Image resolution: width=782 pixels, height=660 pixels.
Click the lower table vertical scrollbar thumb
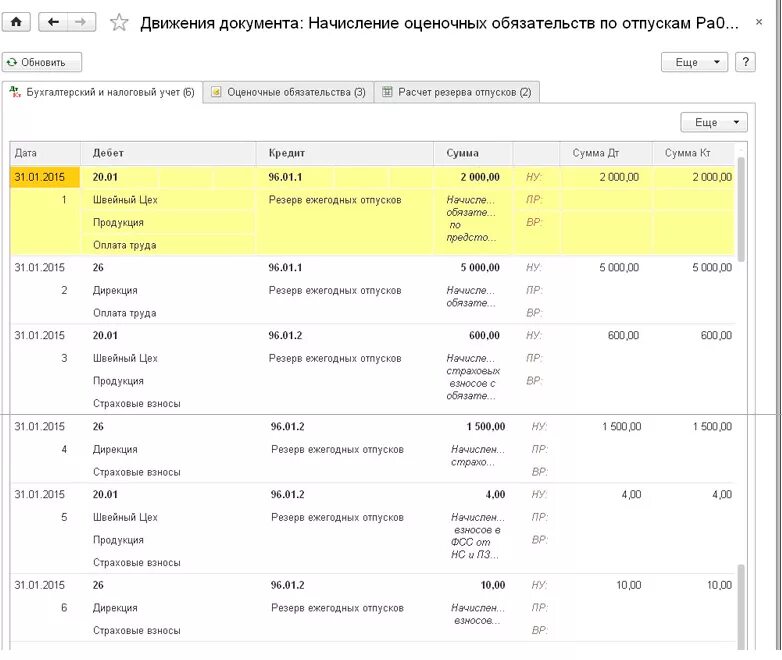click(x=741, y=607)
